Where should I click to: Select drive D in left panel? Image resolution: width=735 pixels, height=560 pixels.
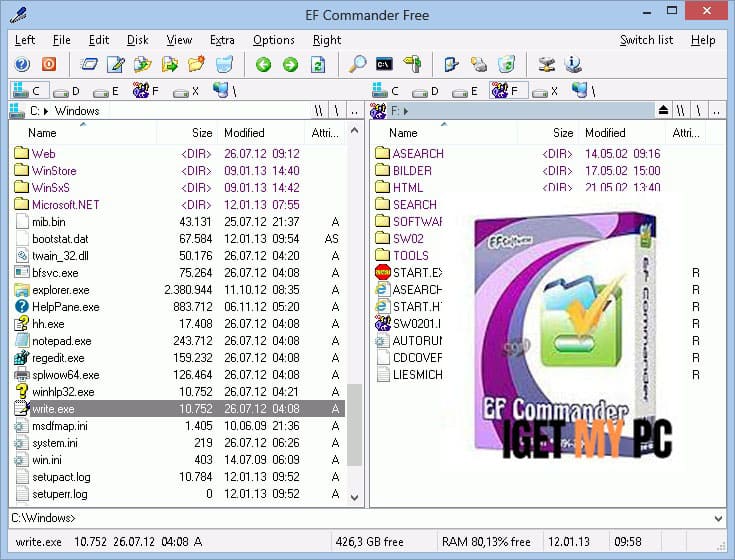pos(66,91)
